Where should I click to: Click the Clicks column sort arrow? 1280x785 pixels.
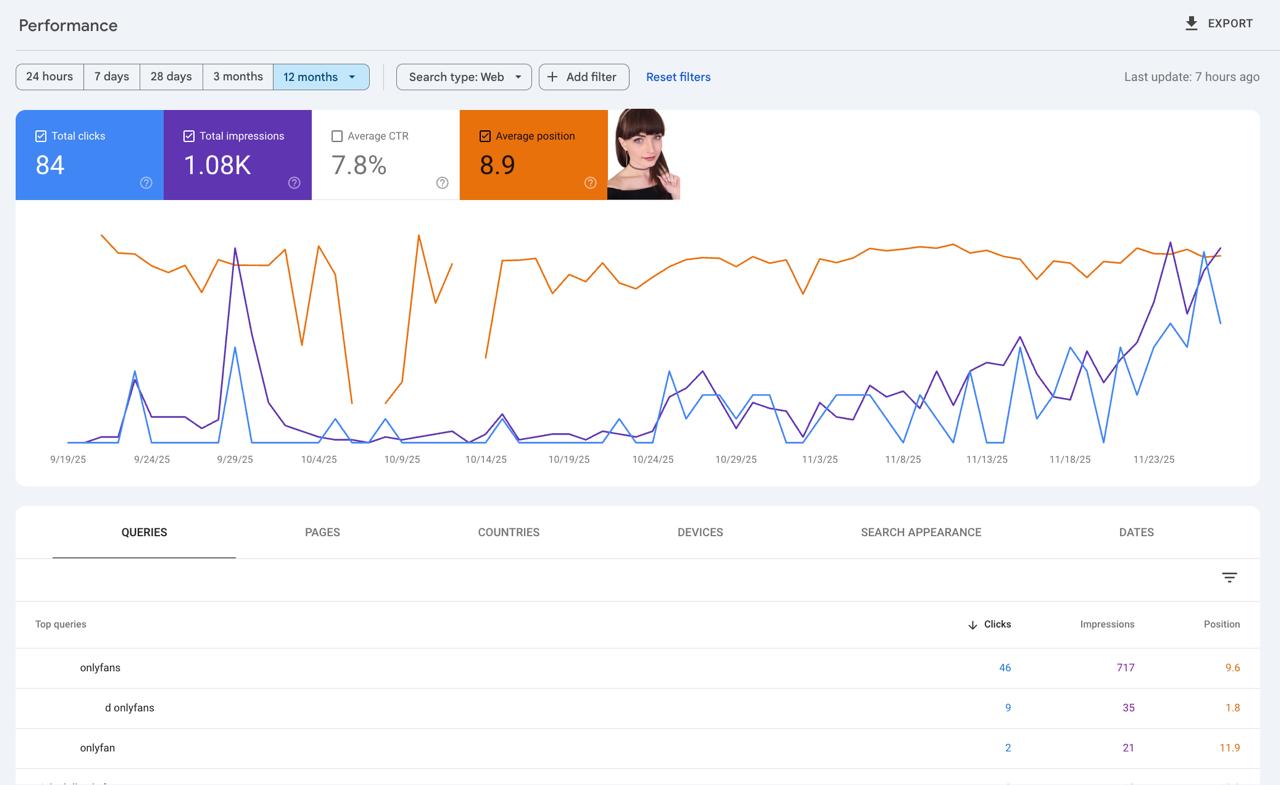972,625
